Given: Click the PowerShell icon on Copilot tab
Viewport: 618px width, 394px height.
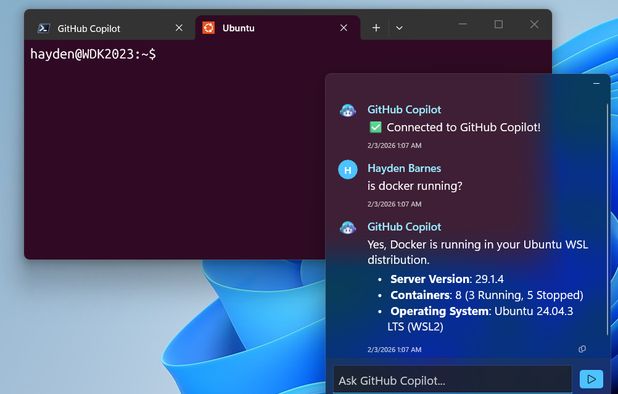Looking at the screenshot, I should 43,28.
